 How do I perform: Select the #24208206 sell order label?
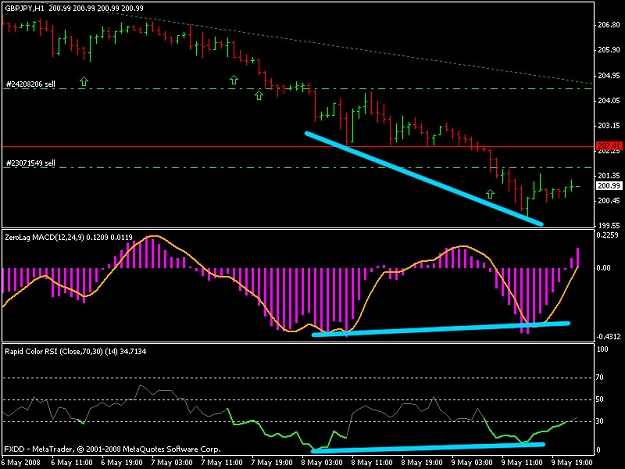coord(31,84)
